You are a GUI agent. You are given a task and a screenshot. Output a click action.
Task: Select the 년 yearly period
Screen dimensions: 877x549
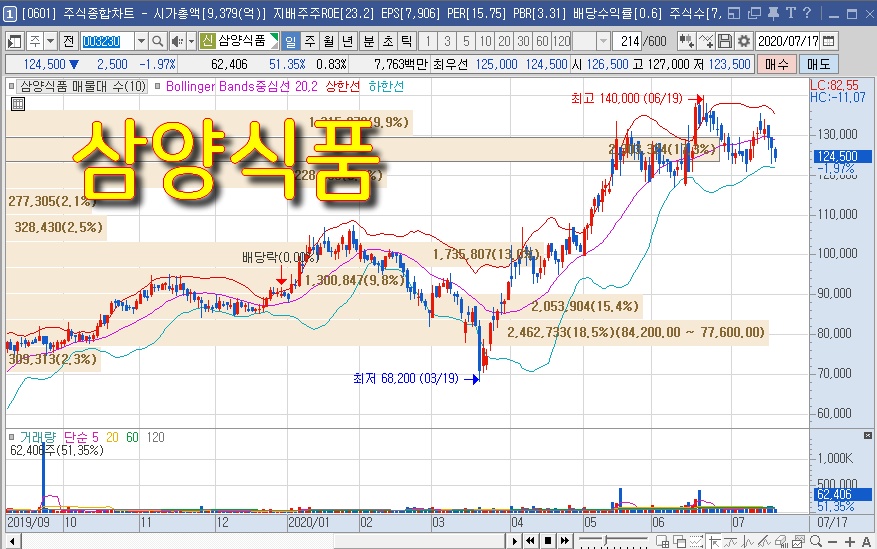[x=348, y=41]
